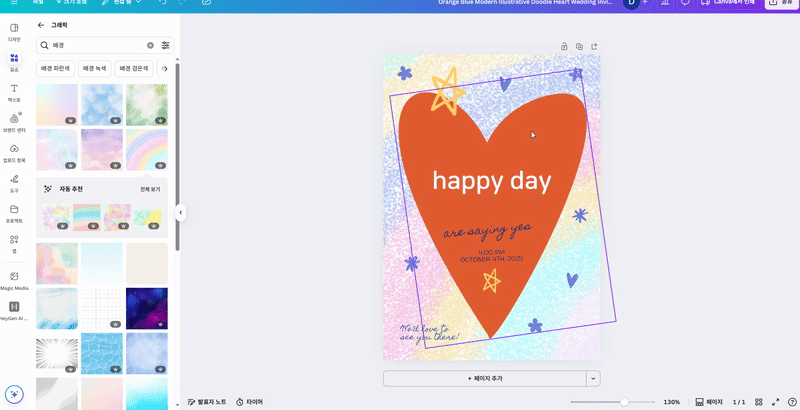Open the 앱 (Apps) sidebar tab

point(14,243)
